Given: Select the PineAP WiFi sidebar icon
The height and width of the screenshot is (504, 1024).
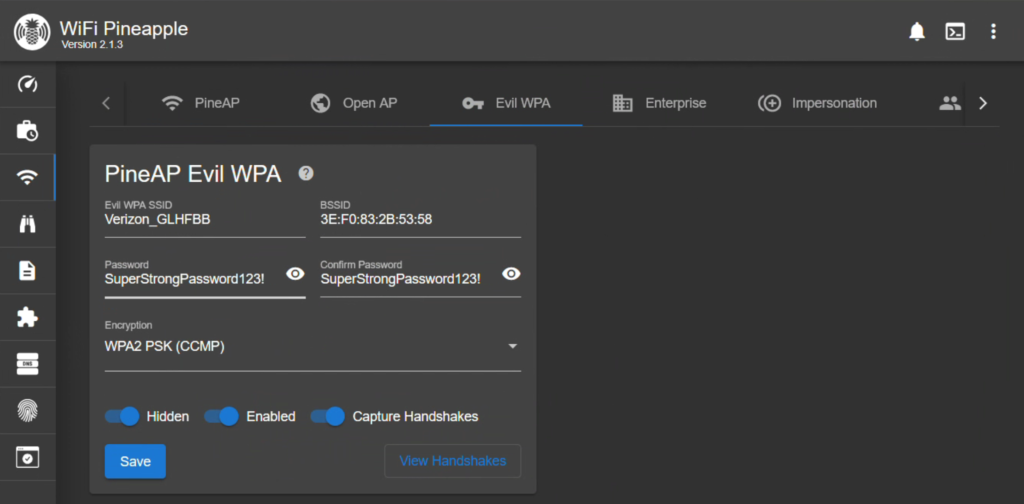Looking at the screenshot, I should [27, 177].
